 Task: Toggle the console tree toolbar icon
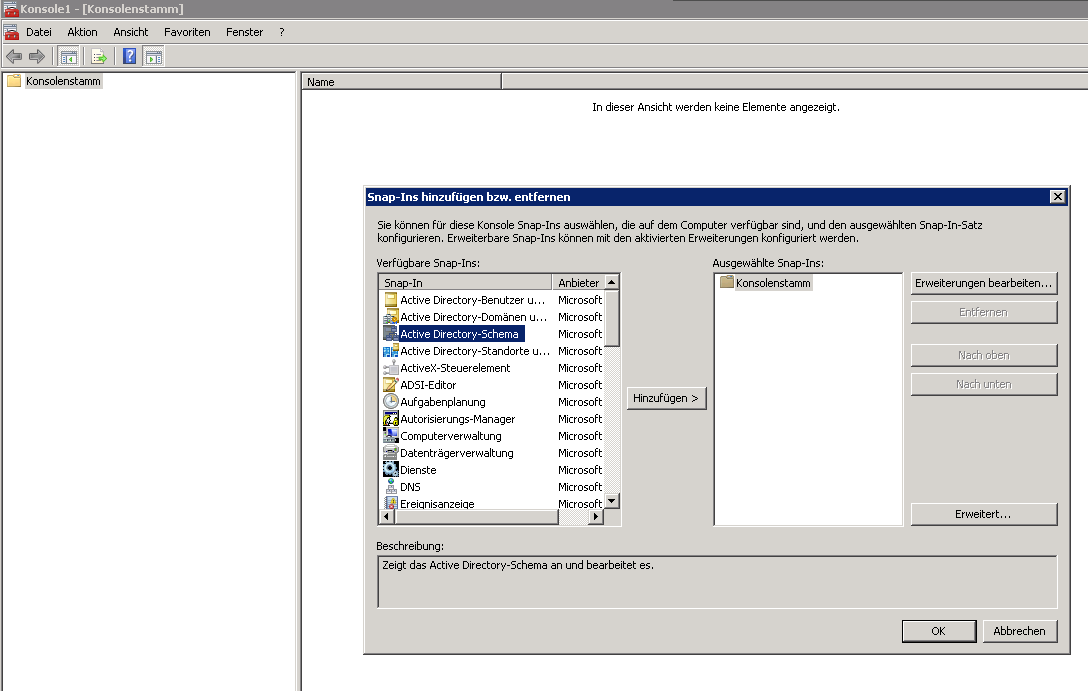click(69, 56)
